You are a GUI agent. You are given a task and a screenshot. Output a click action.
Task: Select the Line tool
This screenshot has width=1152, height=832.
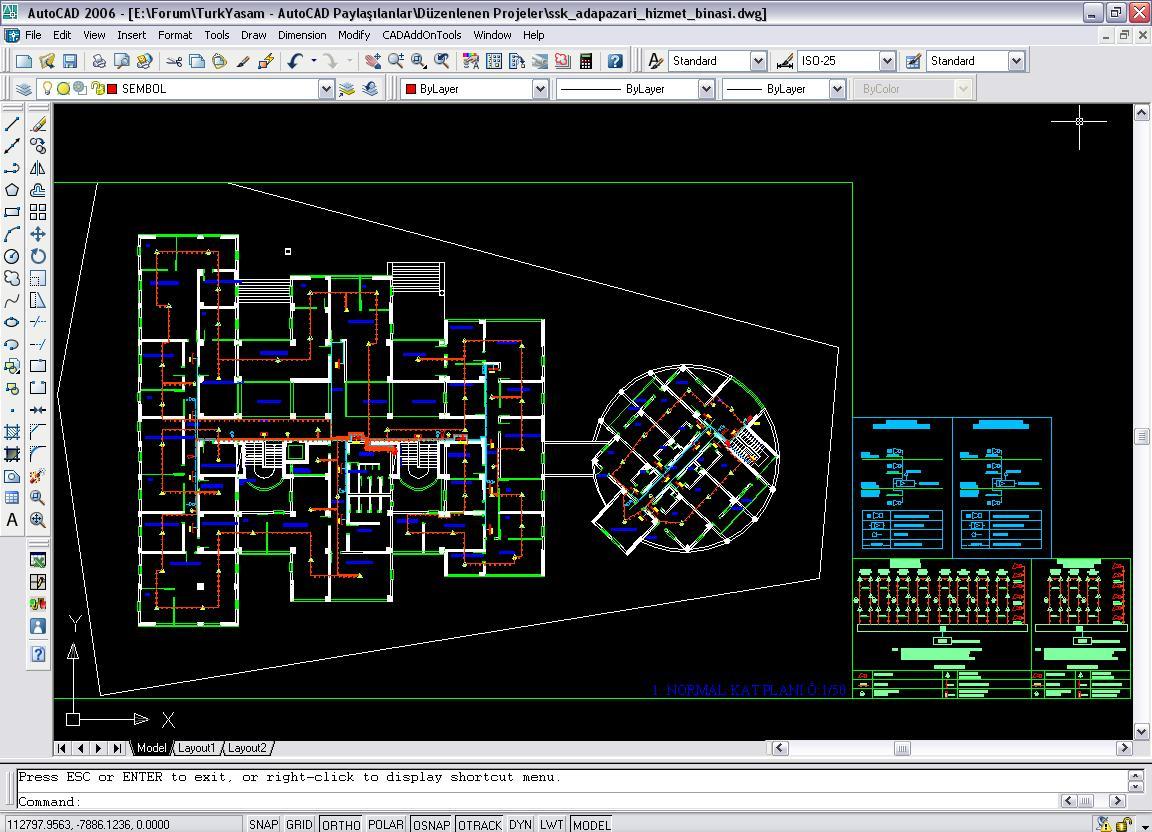pos(12,124)
